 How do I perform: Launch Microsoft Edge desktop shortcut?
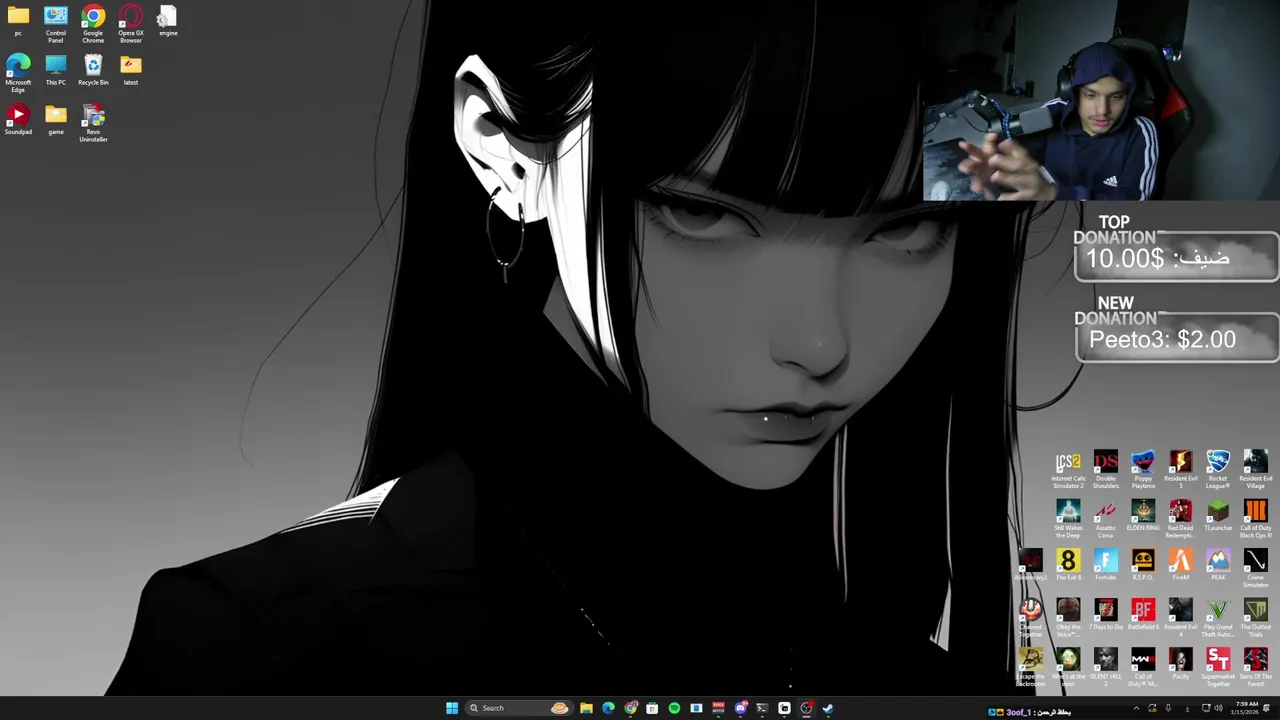[x=18, y=74]
